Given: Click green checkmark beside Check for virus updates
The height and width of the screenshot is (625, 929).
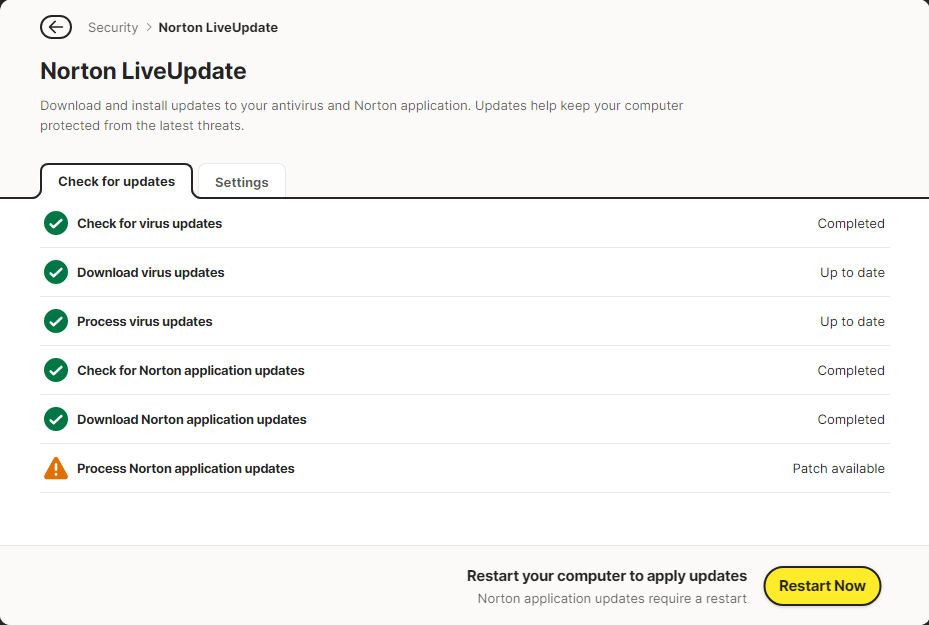Looking at the screenshot, I should pos(56,223).
